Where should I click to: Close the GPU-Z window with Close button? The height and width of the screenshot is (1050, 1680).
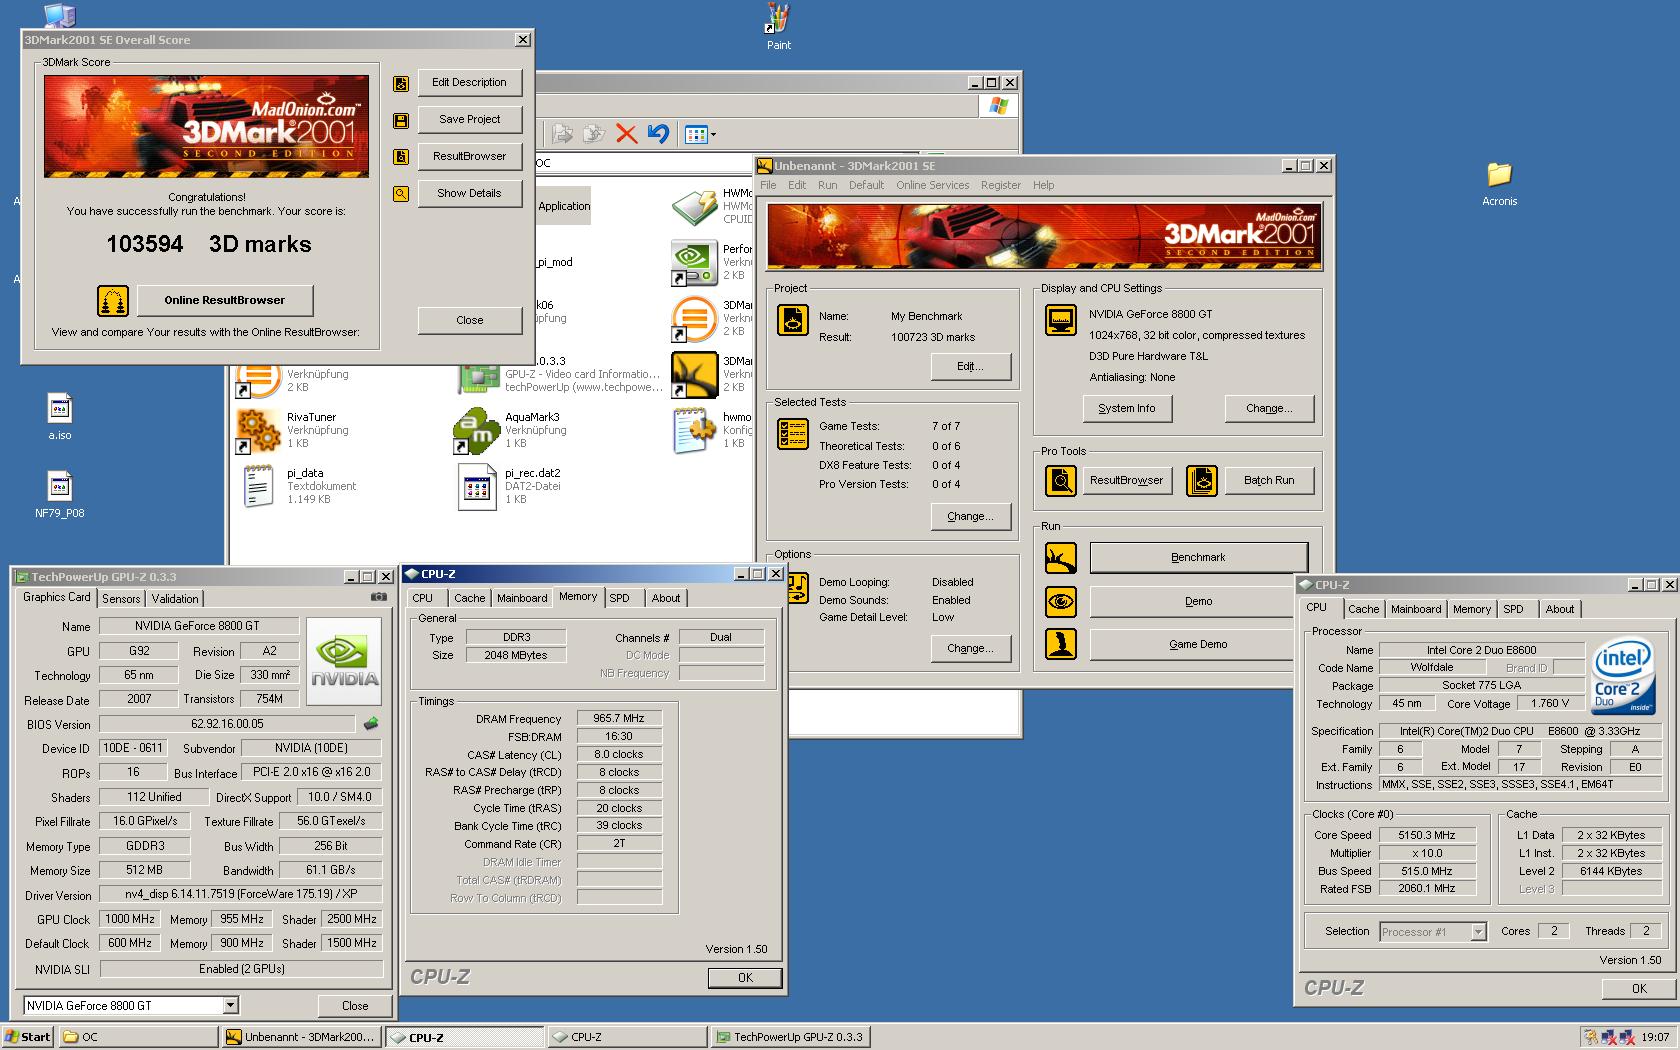(x=355, y=1006)
